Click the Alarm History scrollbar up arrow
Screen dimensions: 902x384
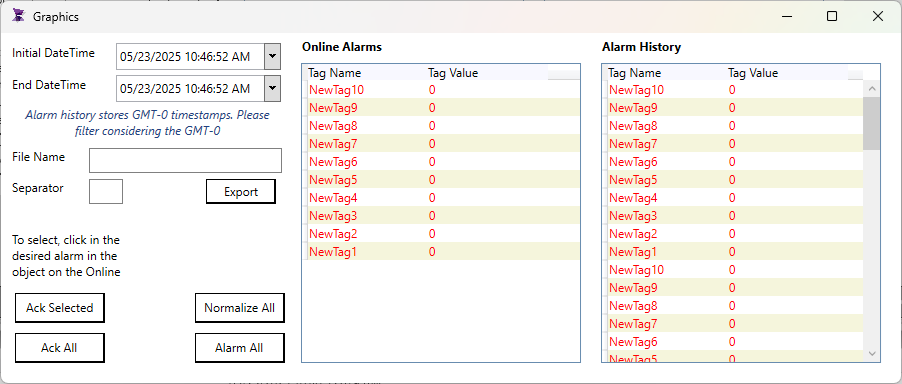tap(872, 89)
